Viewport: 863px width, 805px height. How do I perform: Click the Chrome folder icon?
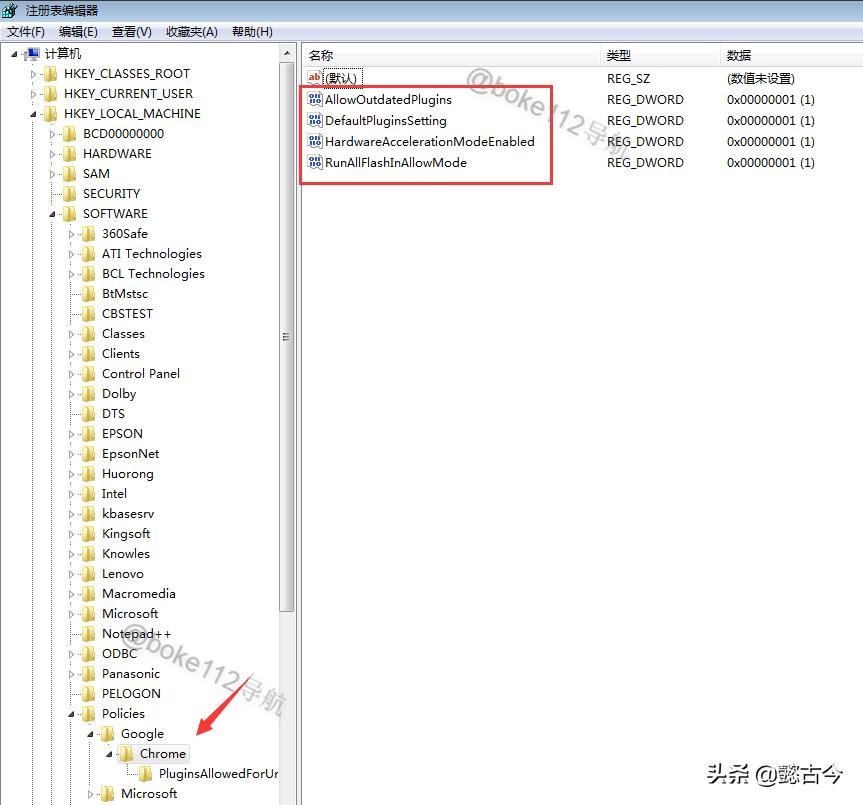[x=127, y=754]
